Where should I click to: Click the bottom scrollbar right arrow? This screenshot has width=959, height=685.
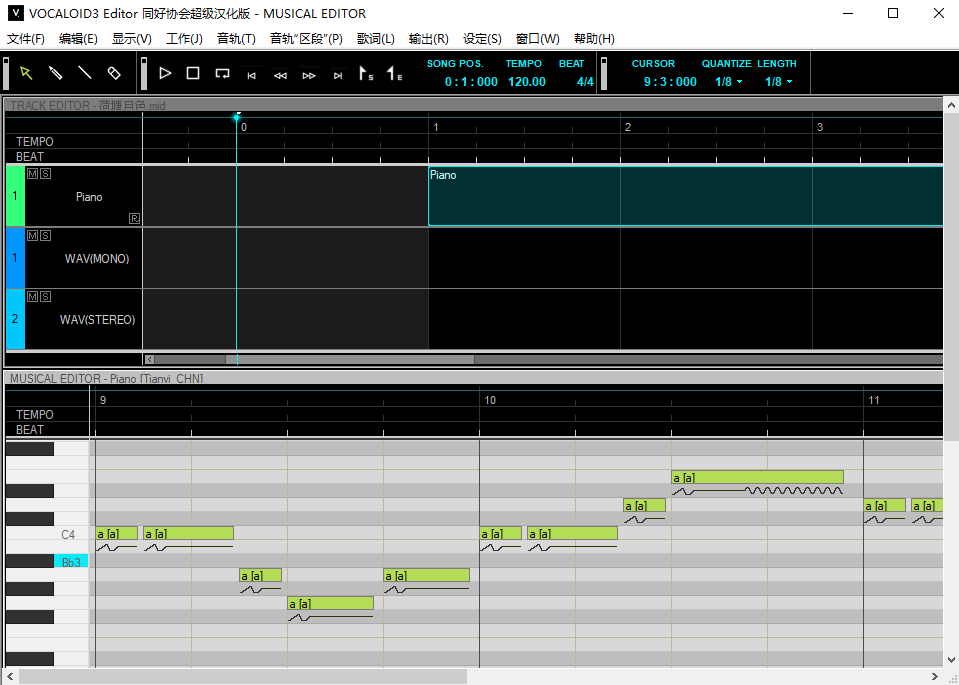(935, 676)
